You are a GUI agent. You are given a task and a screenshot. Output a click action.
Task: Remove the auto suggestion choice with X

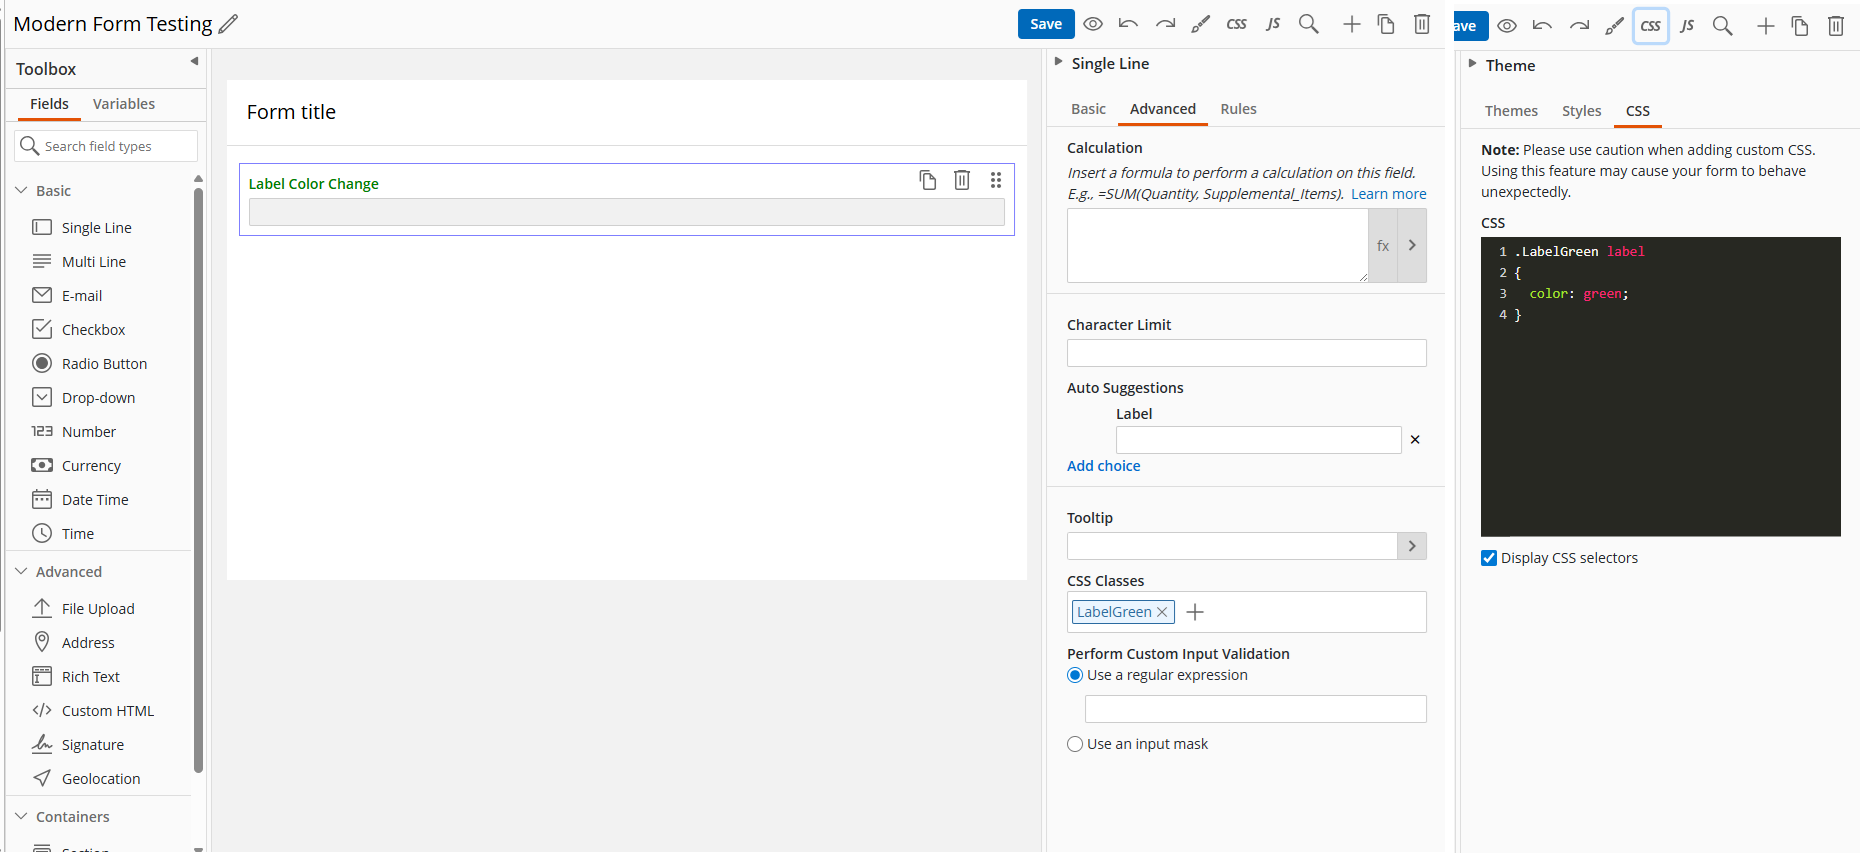pyautogui.click(x=1415, y=440)
